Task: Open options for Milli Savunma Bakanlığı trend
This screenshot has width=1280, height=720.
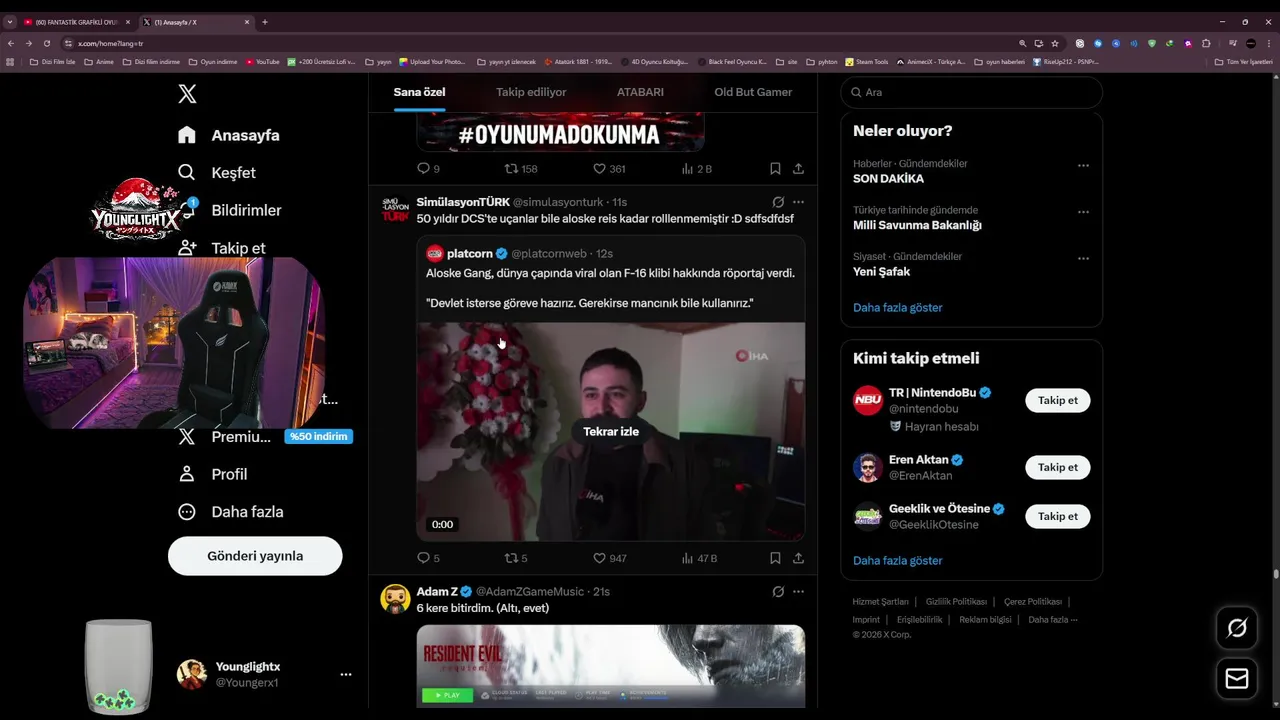Action: pos(1083,212)
